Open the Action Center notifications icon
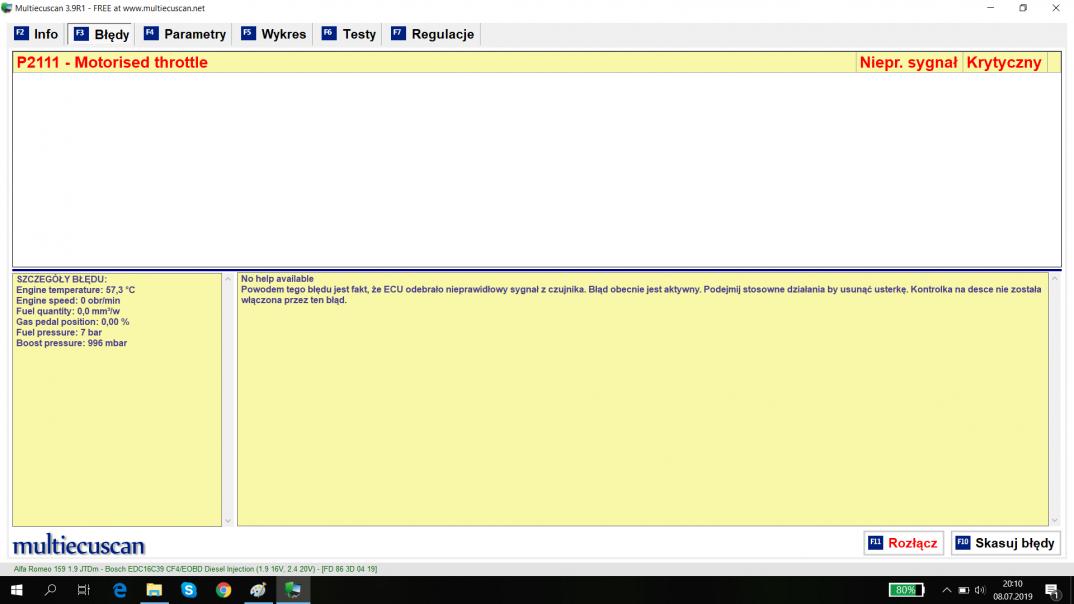This screenshot has width=1074, height=604. (x=1053, y=590)
